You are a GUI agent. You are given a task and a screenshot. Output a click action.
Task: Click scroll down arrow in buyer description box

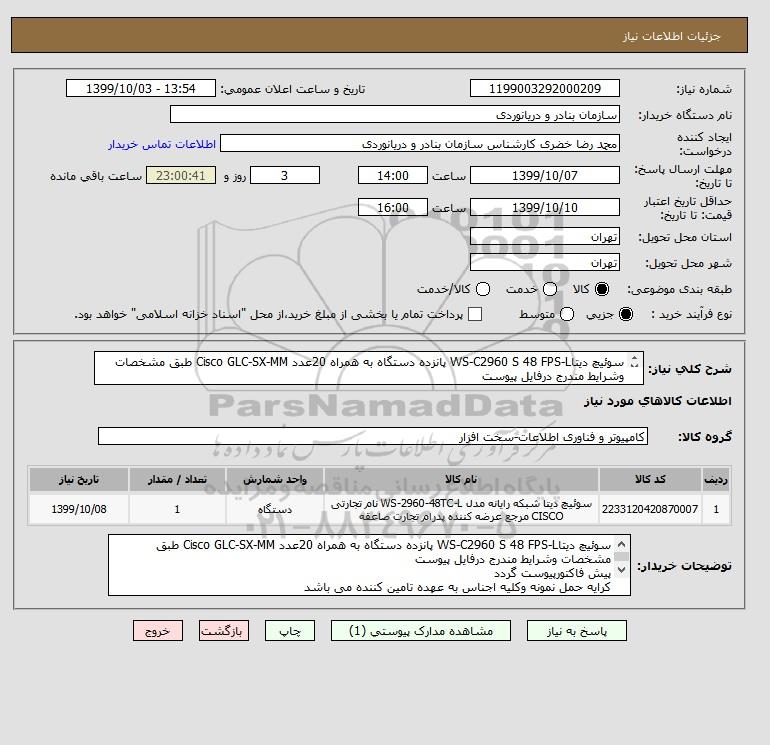621,570
